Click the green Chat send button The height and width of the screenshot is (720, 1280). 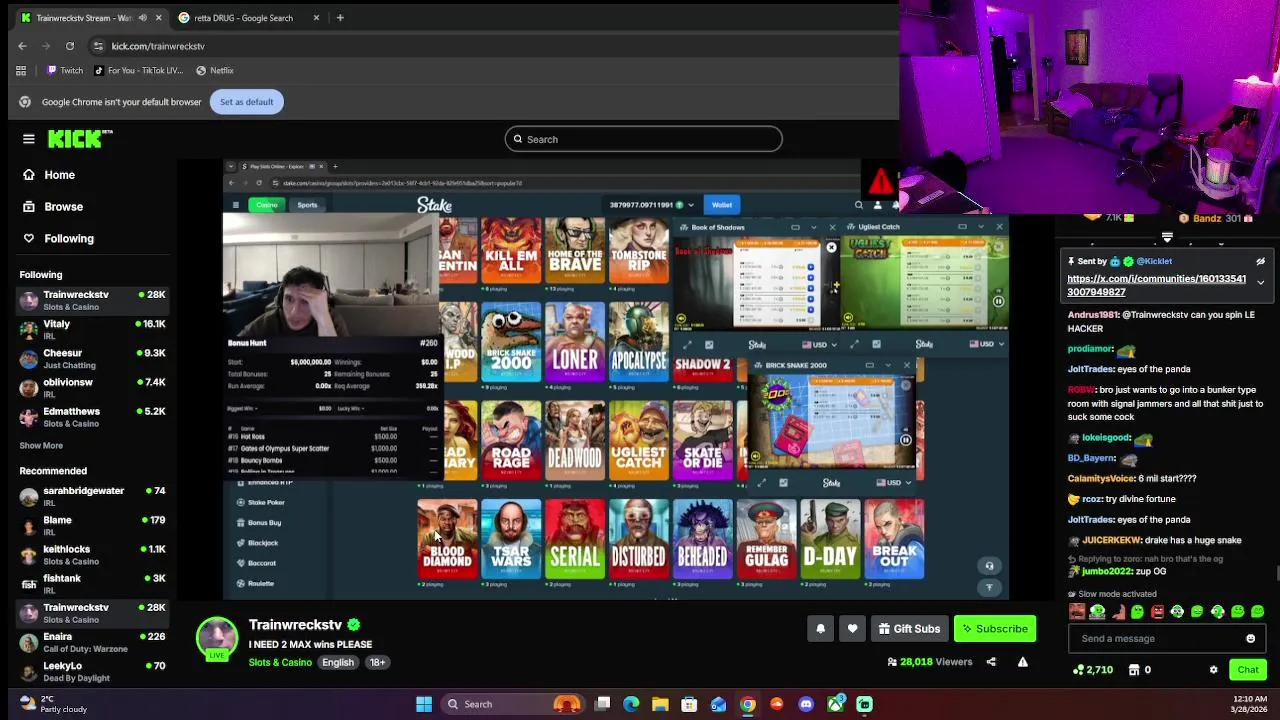coord(1248,670)
